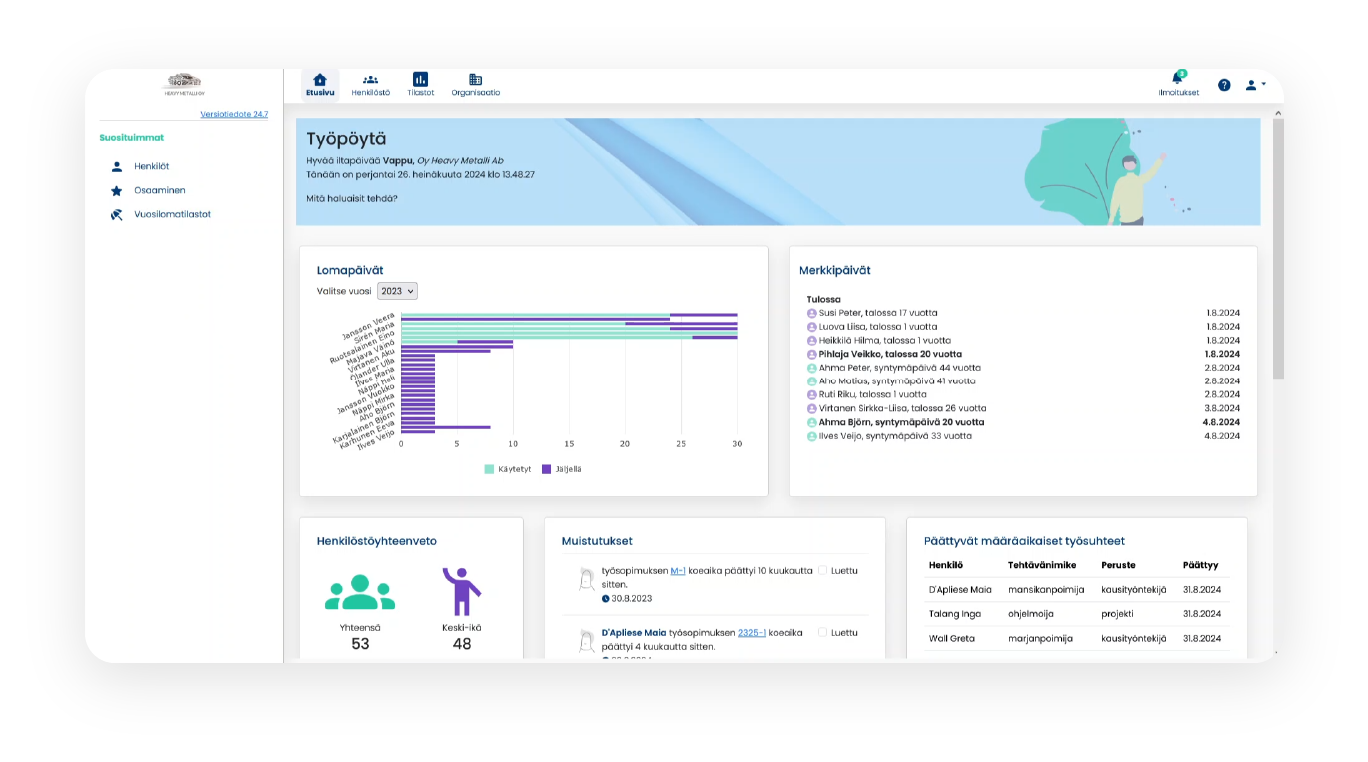Open Versiotiedote 24.7 link
The image size is (1368, 762).
click(x=234, y=114)
